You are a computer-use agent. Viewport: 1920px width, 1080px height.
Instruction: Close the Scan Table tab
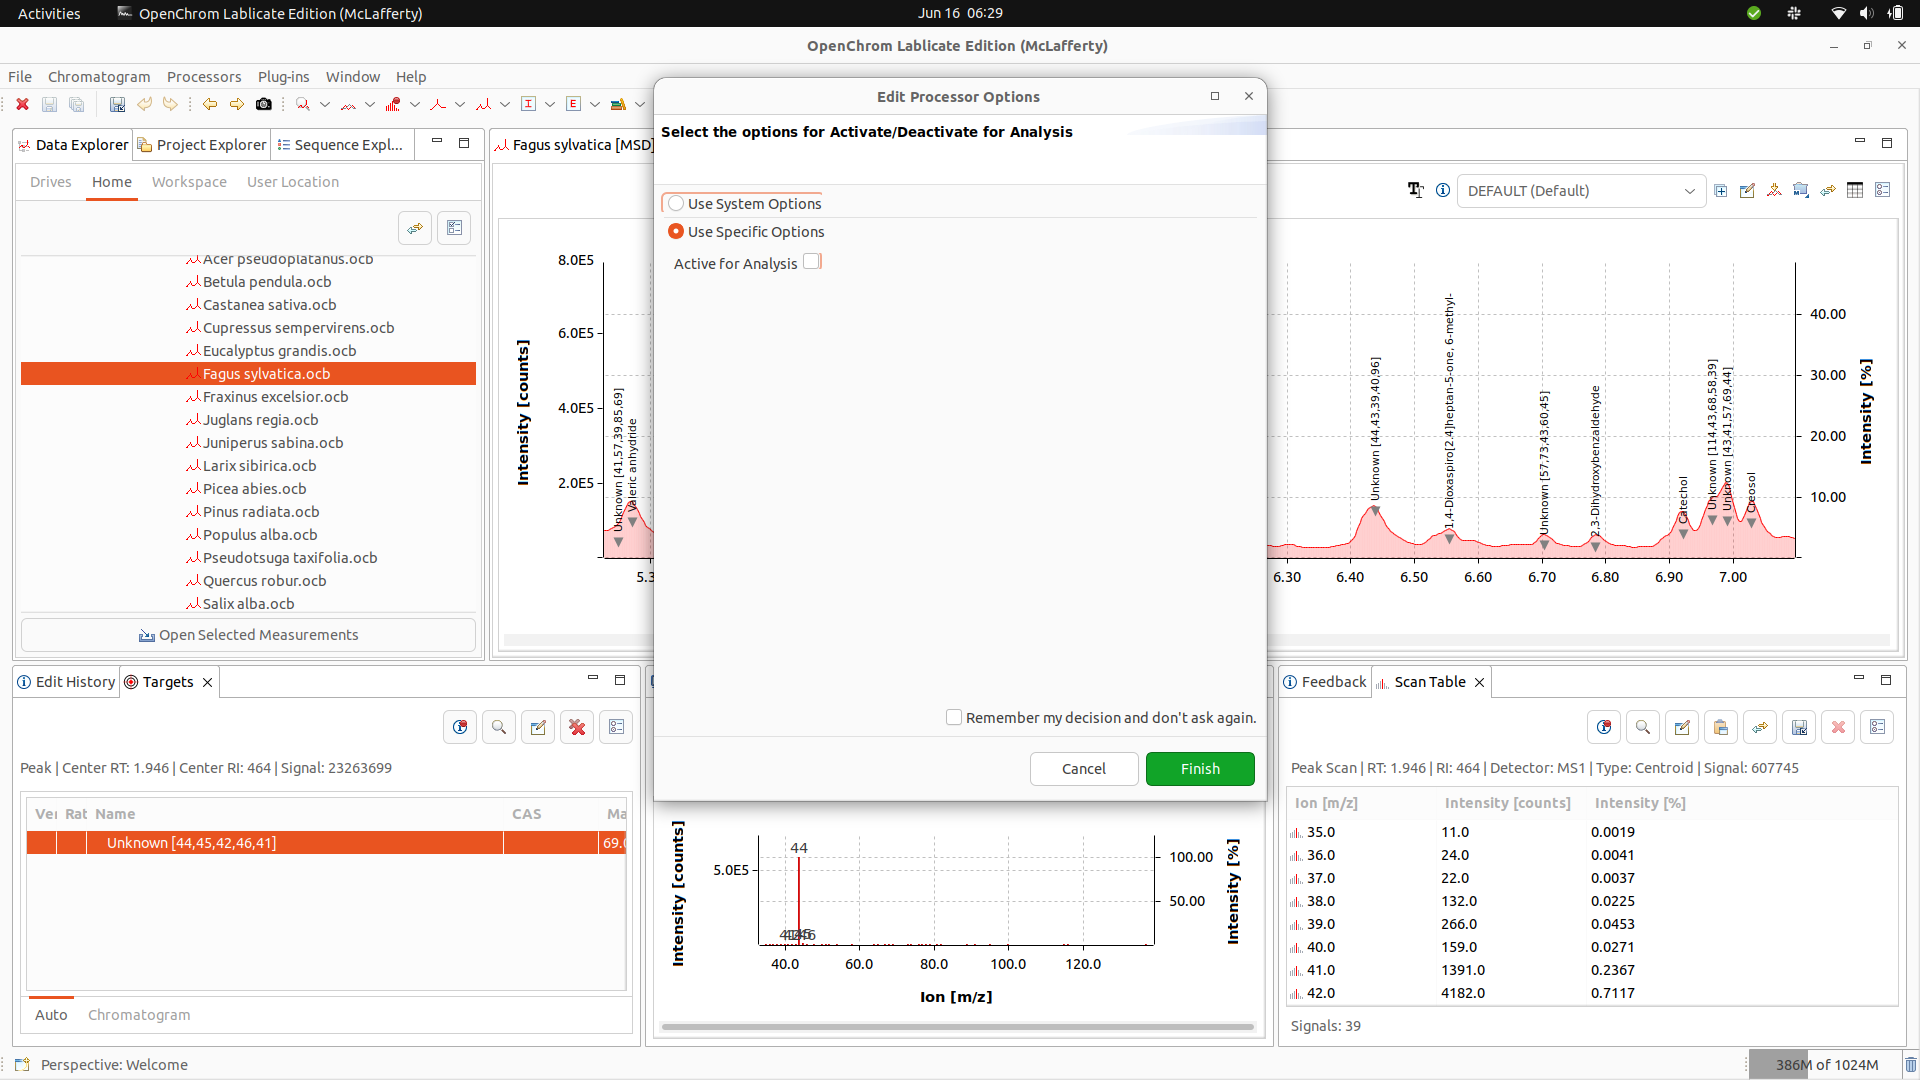[1479, 682]
